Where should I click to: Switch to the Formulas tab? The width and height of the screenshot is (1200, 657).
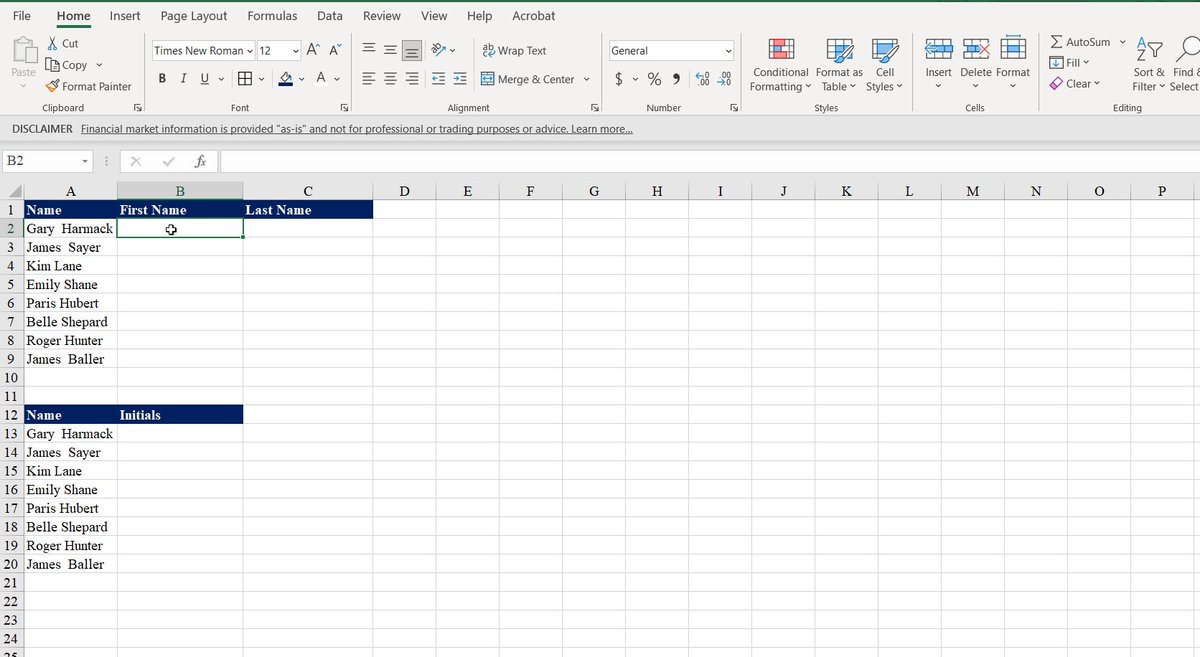[x=272, y=16]
